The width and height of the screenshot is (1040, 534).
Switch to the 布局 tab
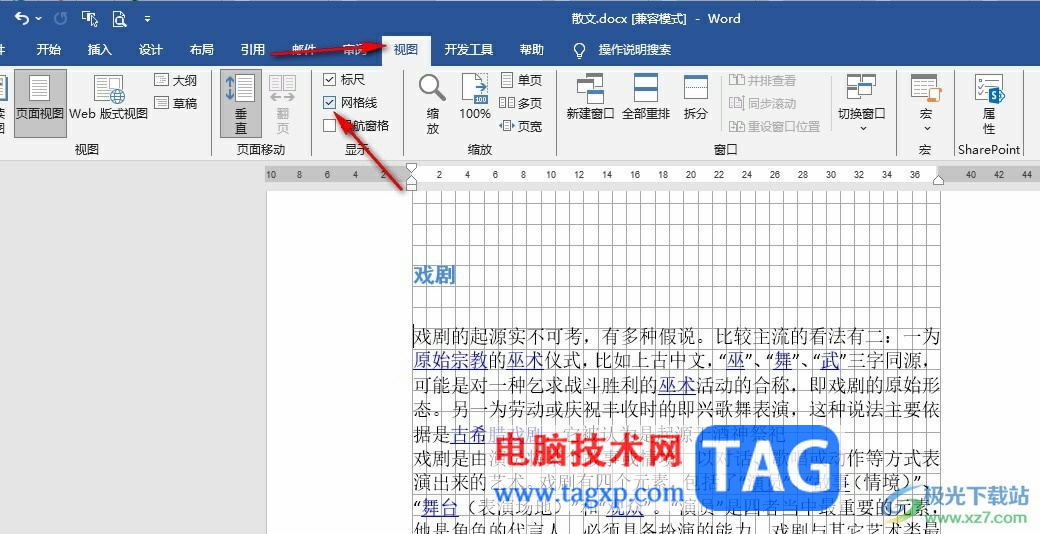(202, 50)
